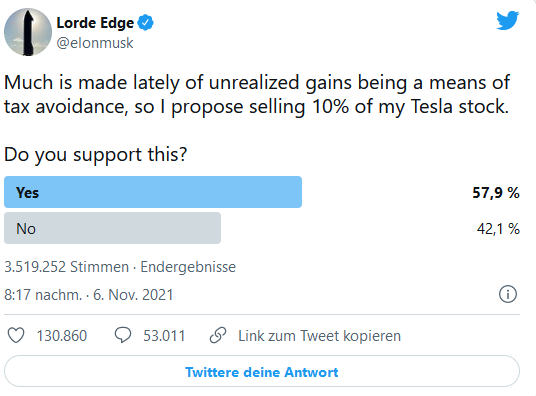Screen dimensions: 536x396
Task: Like the tweet with heart icon
Action: (16, 335)
